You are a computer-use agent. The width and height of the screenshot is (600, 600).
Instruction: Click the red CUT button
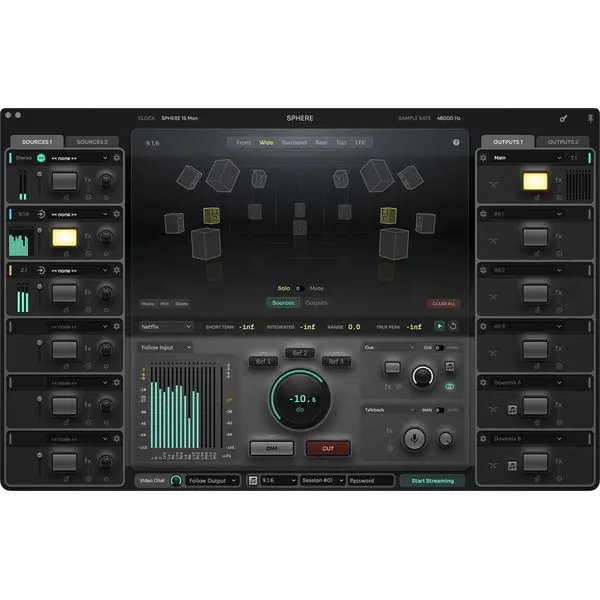[x=328, y=448]
